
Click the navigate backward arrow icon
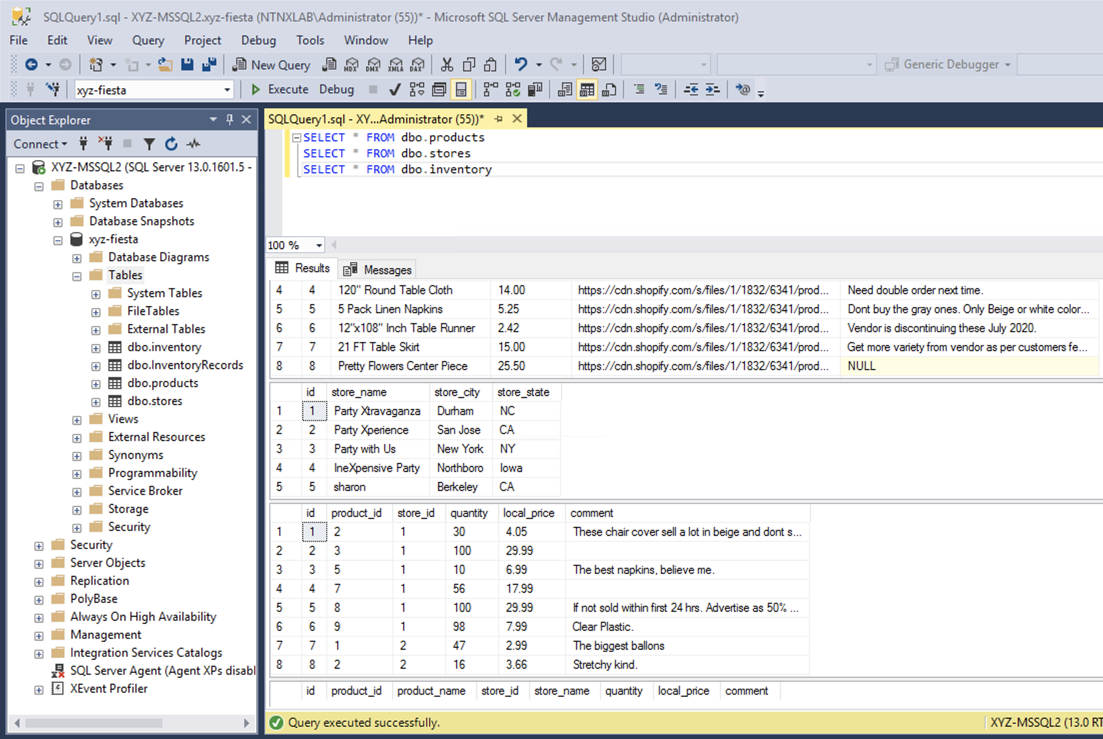(31, 65)
